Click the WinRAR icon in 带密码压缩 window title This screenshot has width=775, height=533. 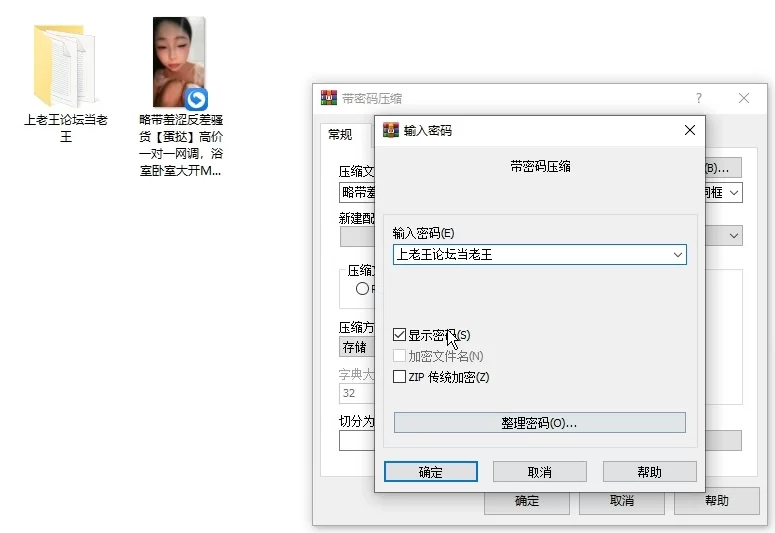(x=329, y=98)
